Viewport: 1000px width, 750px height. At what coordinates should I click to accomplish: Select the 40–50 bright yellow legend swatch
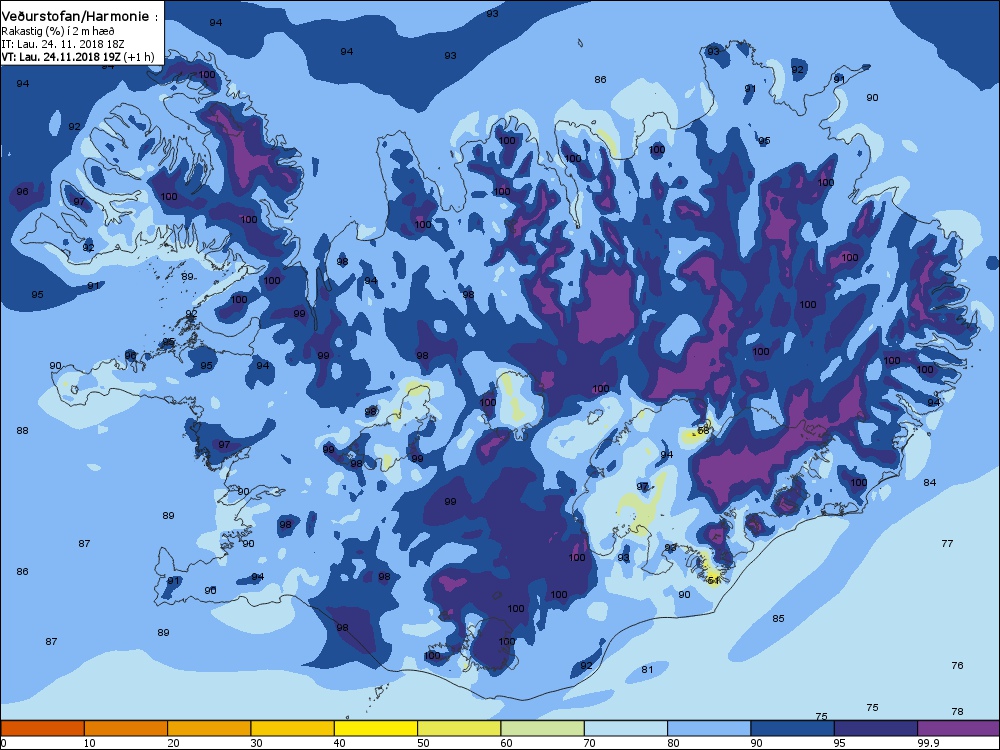coord(376,728)
